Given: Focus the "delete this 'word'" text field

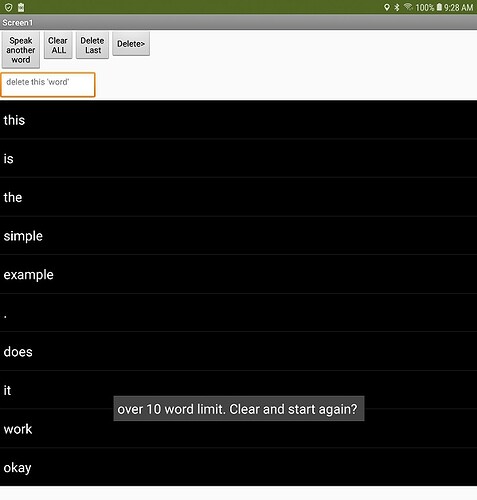Looking at the screenshot, I should point(48,85).
